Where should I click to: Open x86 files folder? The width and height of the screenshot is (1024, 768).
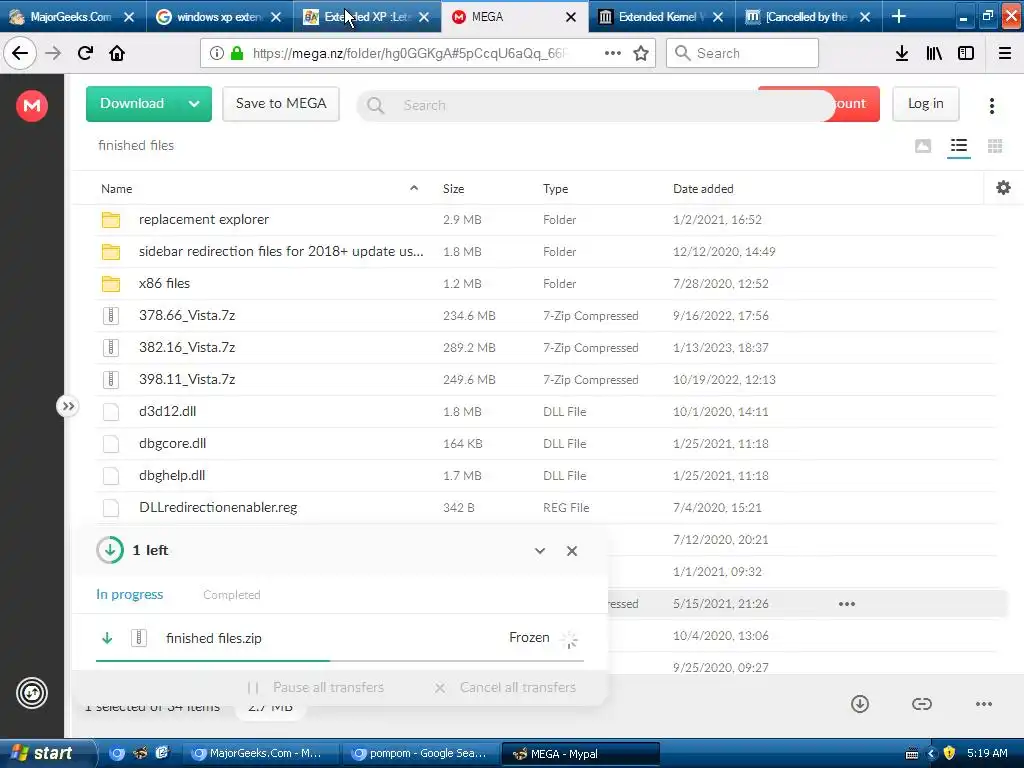click(164, 283)
